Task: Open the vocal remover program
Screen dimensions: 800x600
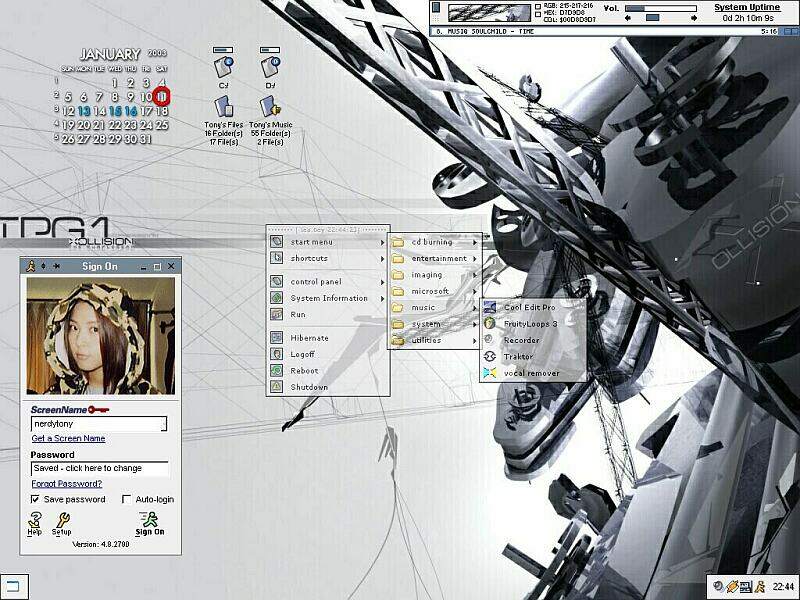Action: [x=530, y=373]
